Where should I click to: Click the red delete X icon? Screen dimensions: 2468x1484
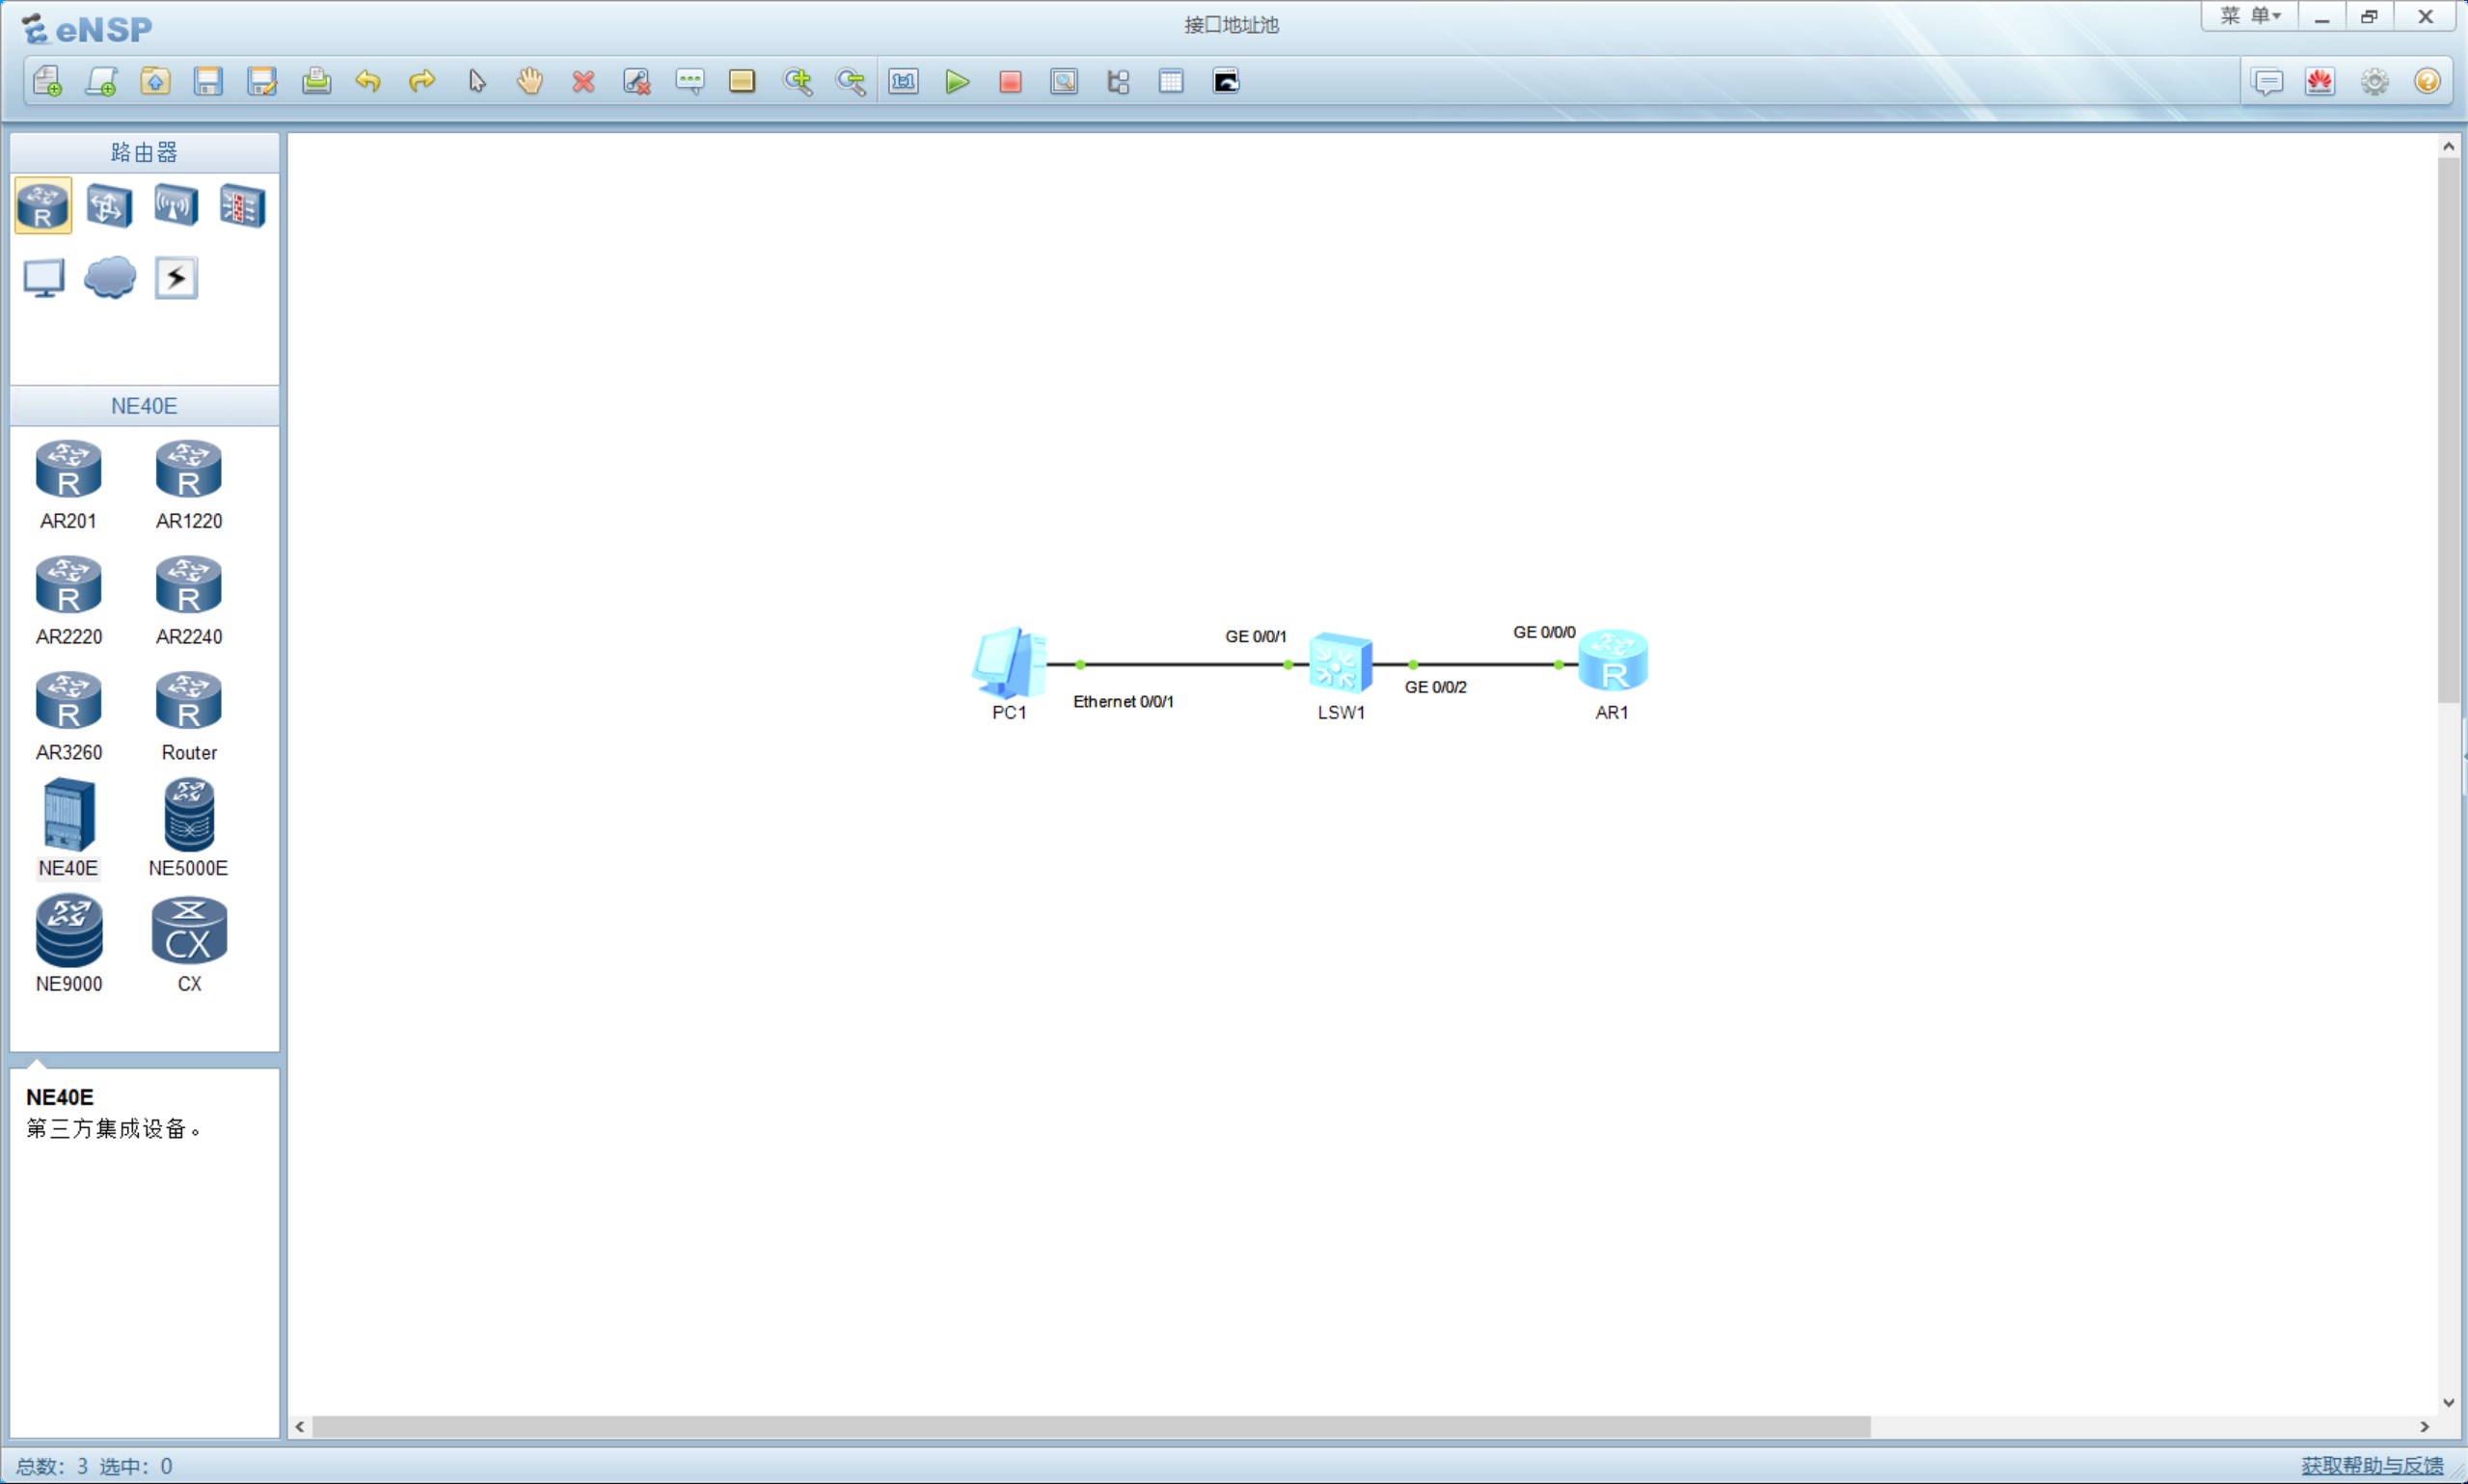coord(583,81)
